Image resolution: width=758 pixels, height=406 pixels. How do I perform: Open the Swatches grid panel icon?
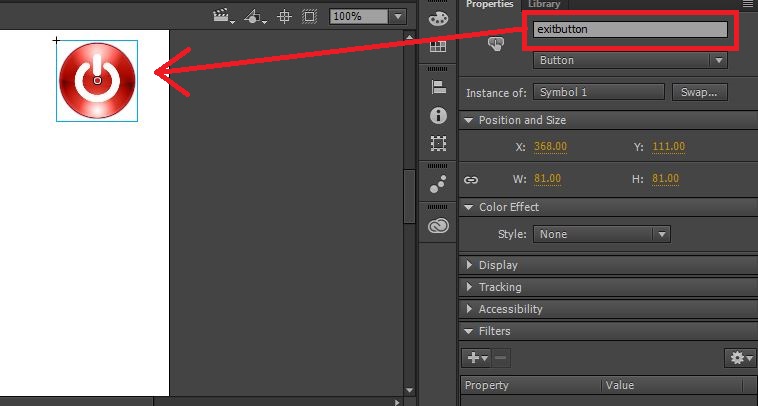pos(438,46)
